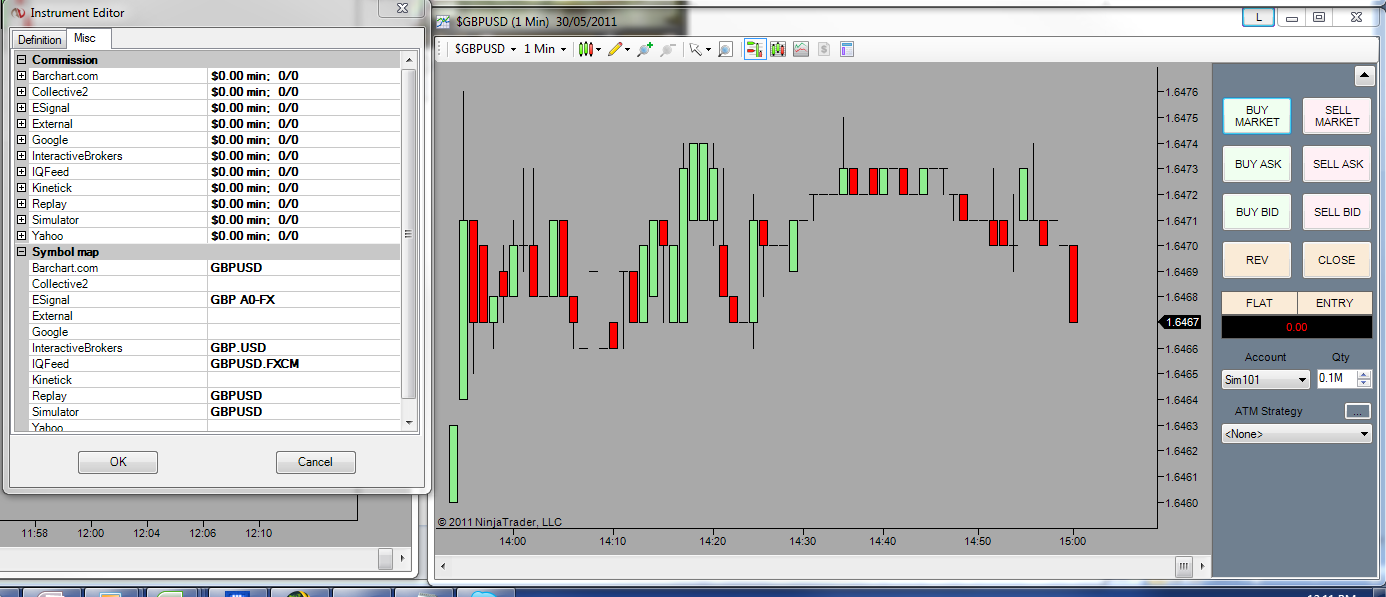Open the $GBPUSD instrument dropdown
Viewport: 1386px width, 597px height.
pyautogui.click(x=485, y=48)
